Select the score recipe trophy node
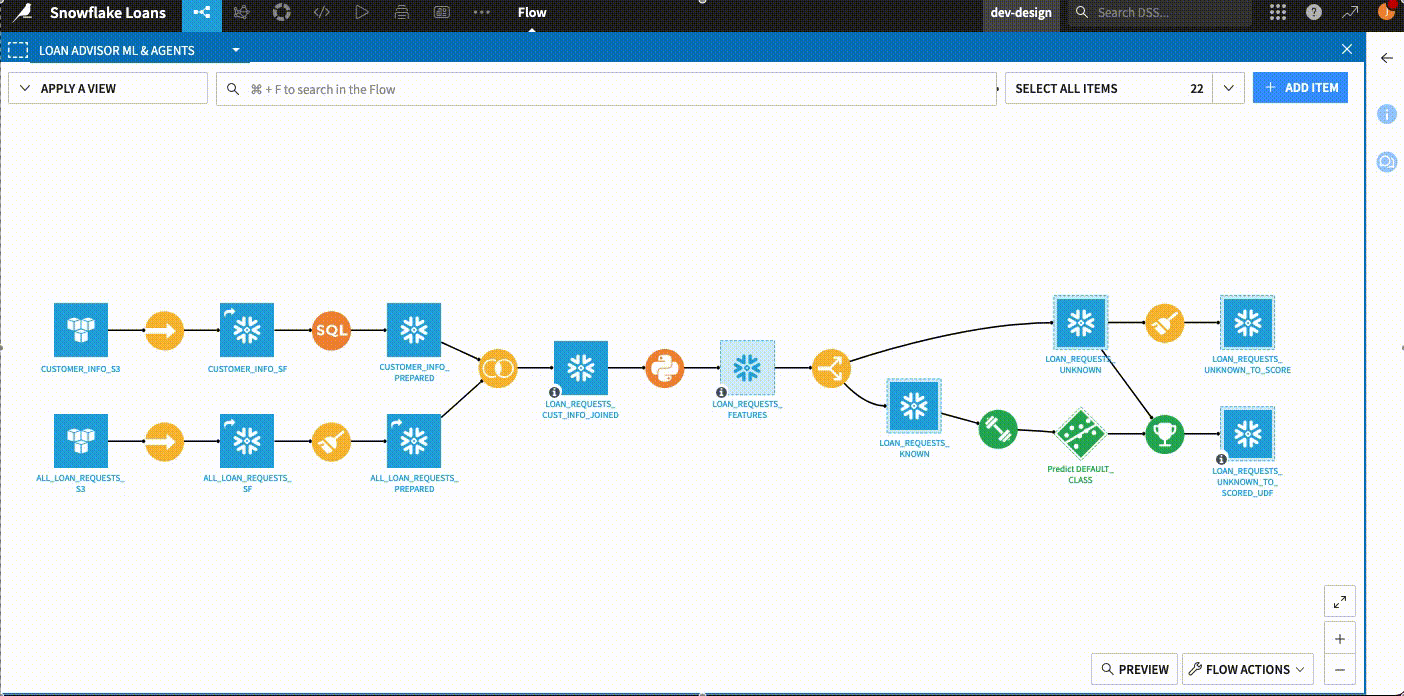 (x=1165, y=434)
